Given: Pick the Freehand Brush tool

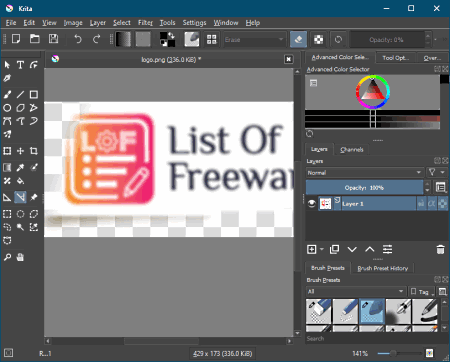Looking at the screenshot, I should click(7, 95).
